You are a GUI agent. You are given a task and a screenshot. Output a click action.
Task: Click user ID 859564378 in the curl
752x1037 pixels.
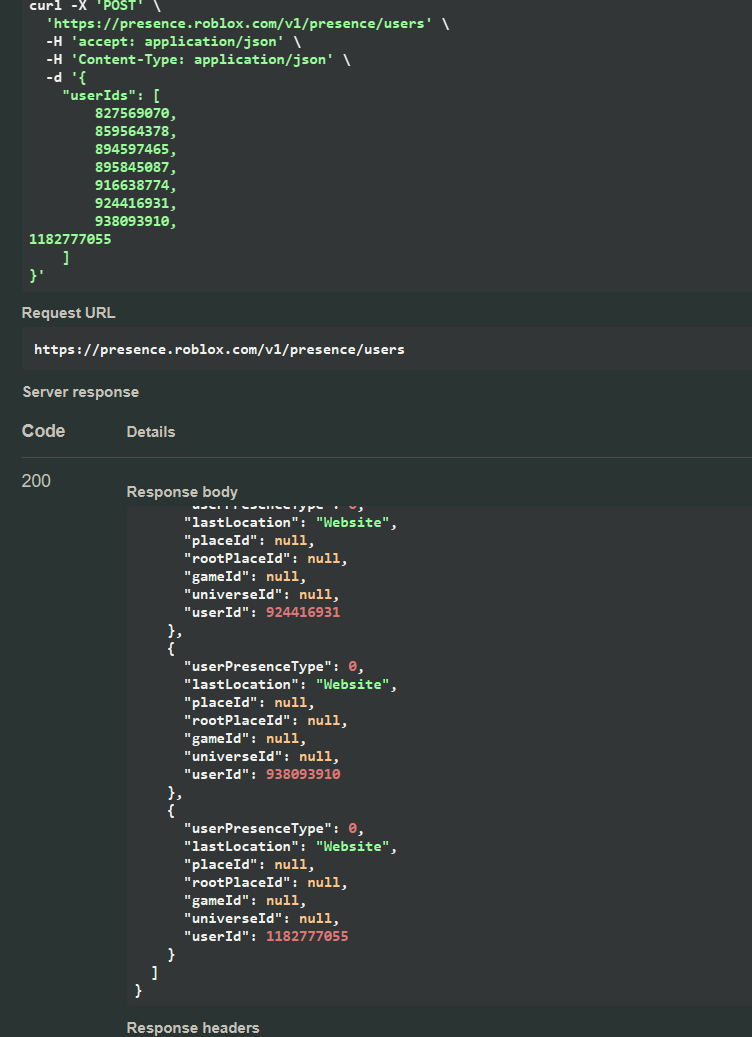coord(135,131)
